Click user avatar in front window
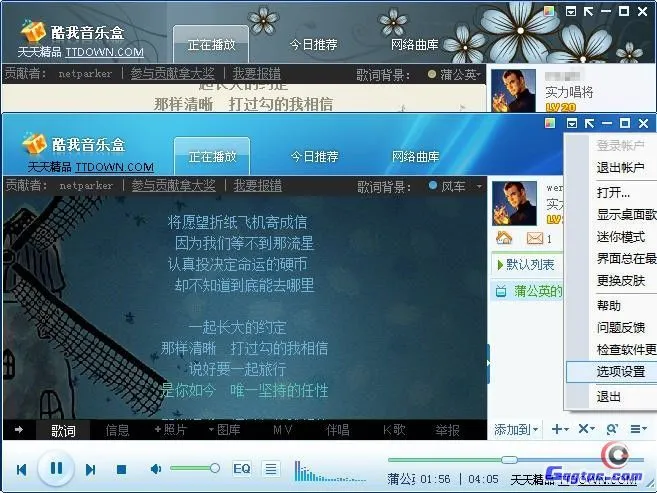Image resolution: width=657 pixels, height=493 pixels. [514, 203]
